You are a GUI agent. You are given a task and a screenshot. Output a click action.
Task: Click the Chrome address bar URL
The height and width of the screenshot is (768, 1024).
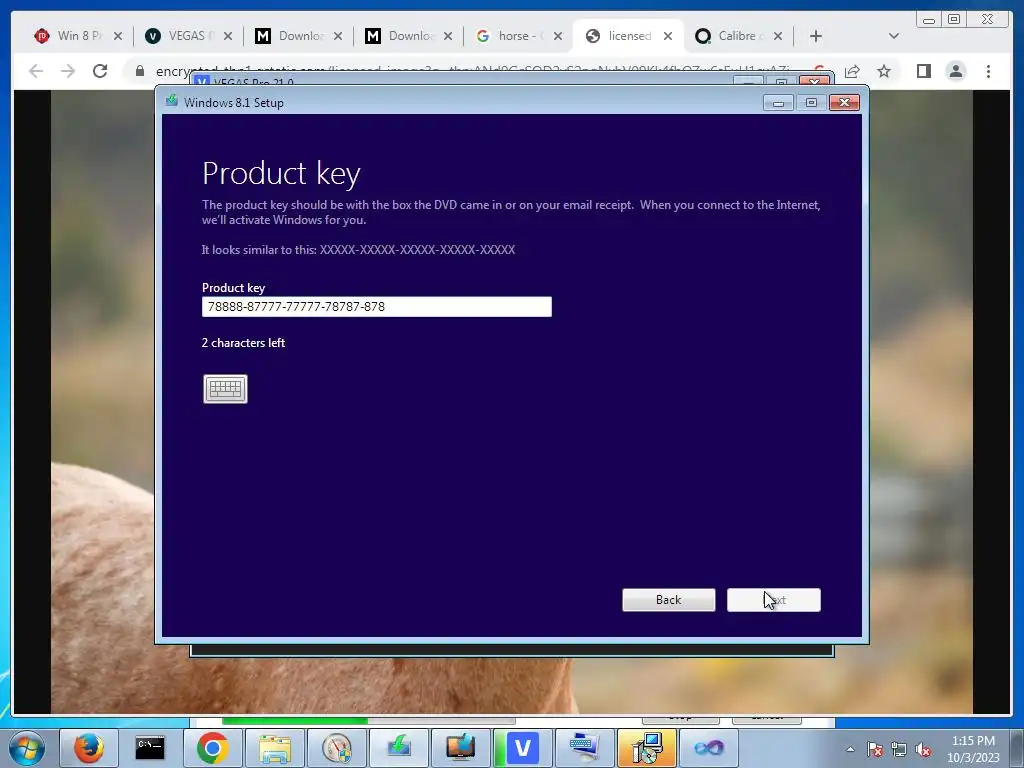(472, 71)
